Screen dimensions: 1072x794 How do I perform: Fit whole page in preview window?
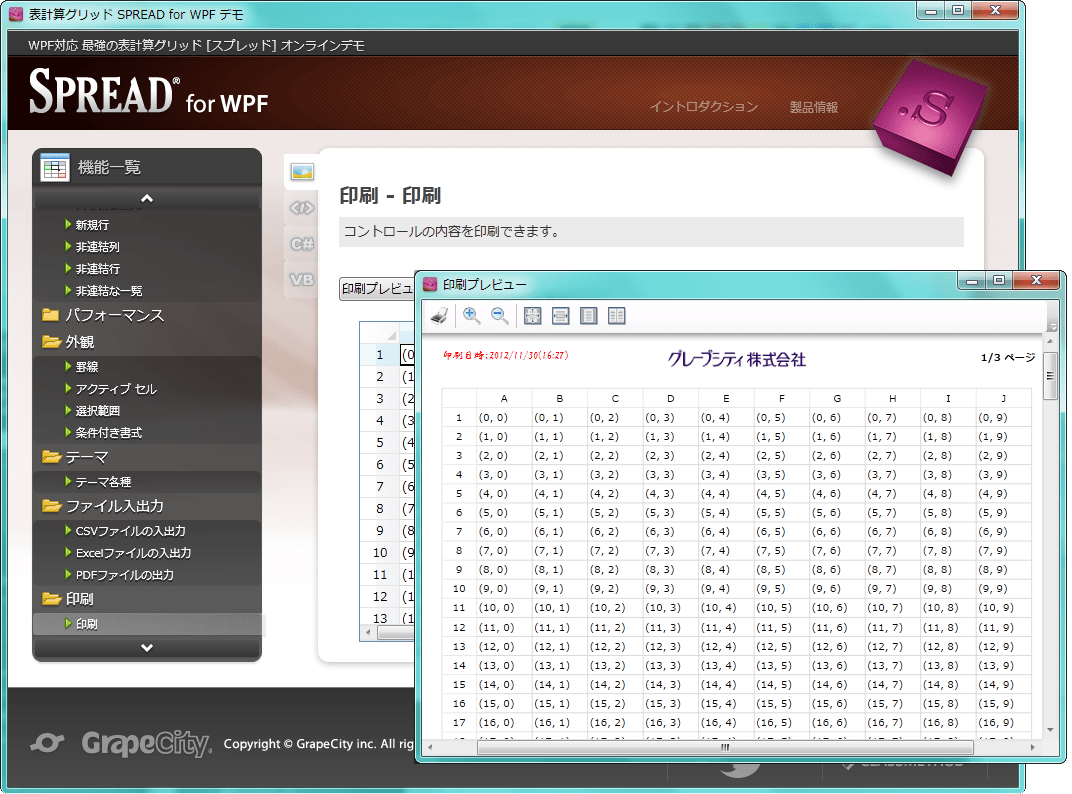(532, 316)
